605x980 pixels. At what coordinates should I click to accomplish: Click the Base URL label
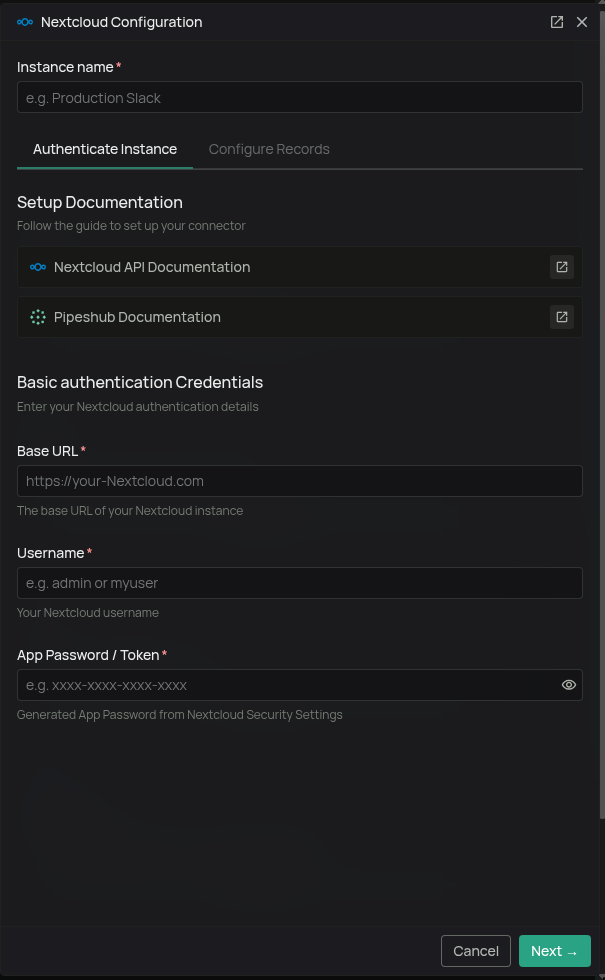(x=48, y=451)
